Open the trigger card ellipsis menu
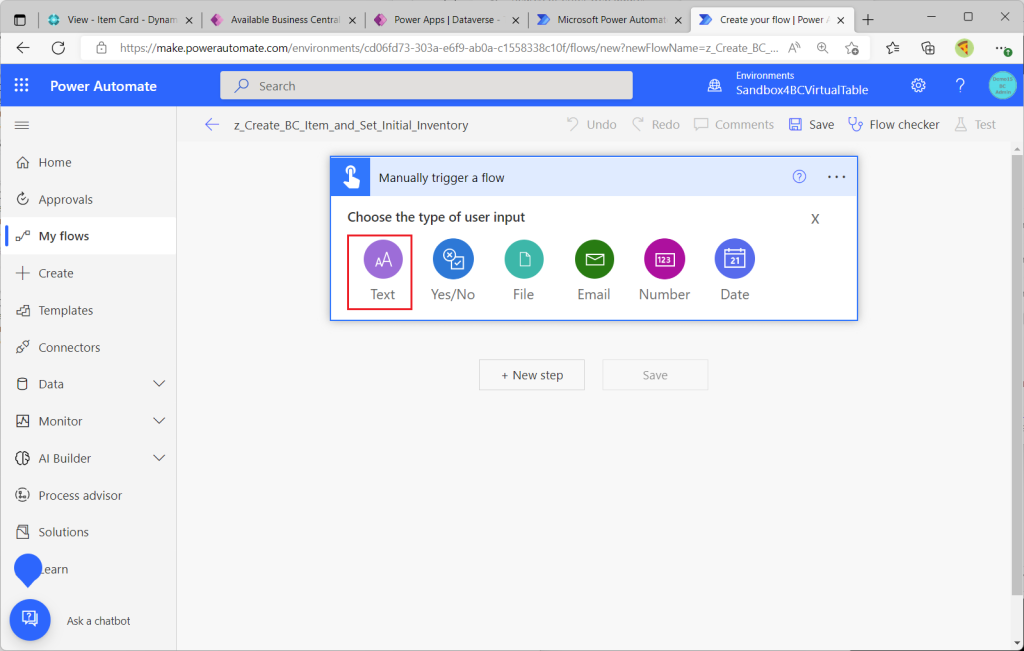 (837, 177)
